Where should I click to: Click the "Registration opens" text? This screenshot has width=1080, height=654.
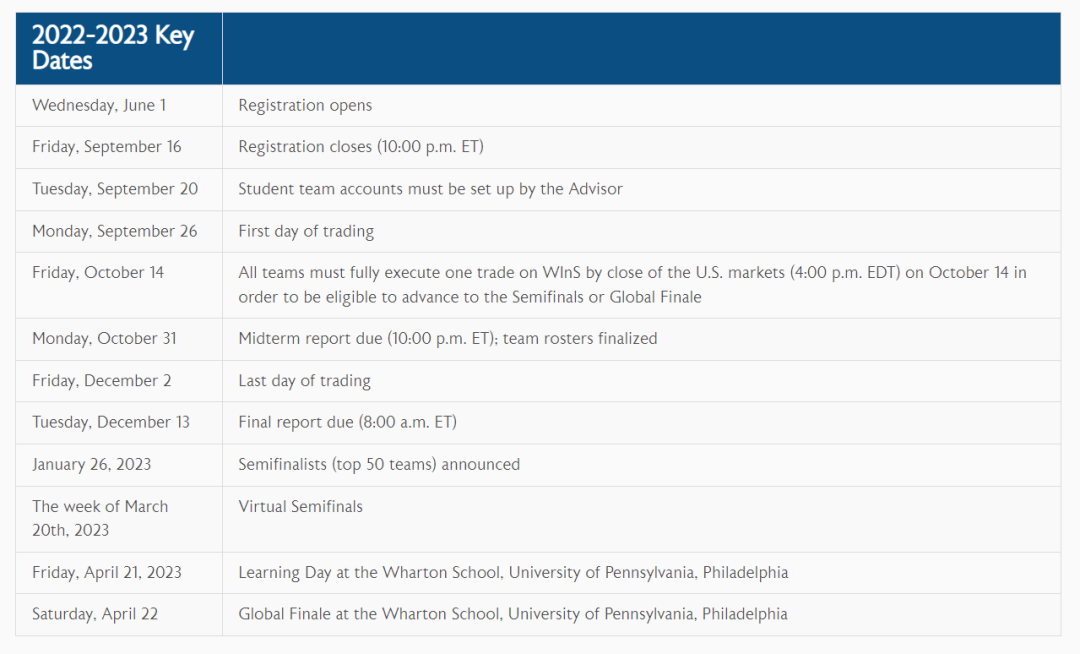click(305, 105)
